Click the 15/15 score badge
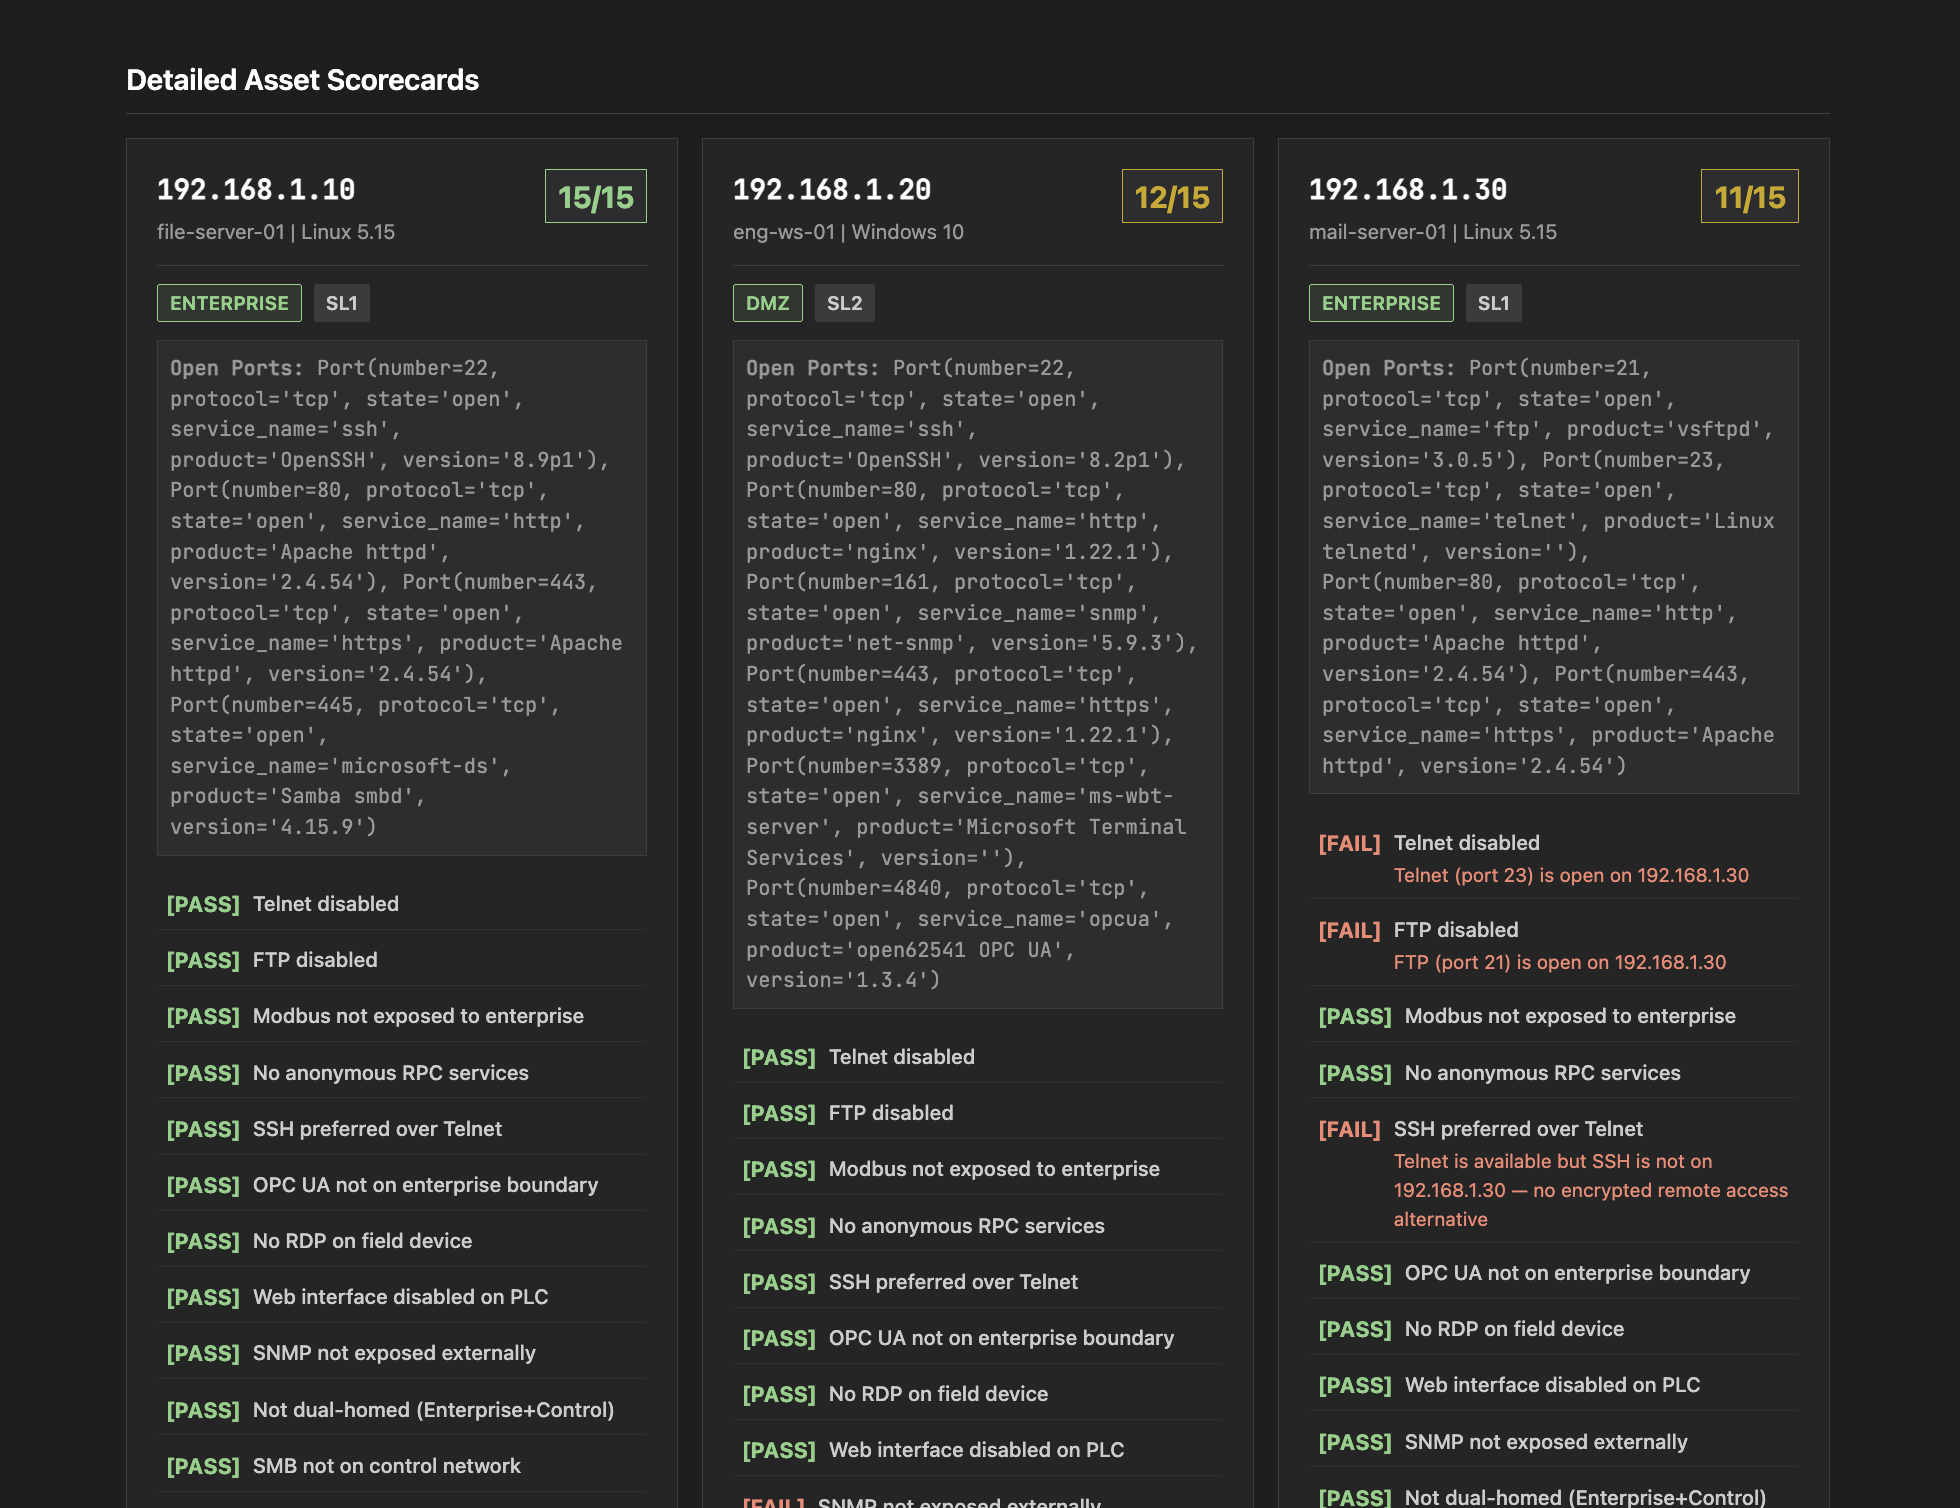The width and height of the screenshot is (1960, 1508). point(596,197)
